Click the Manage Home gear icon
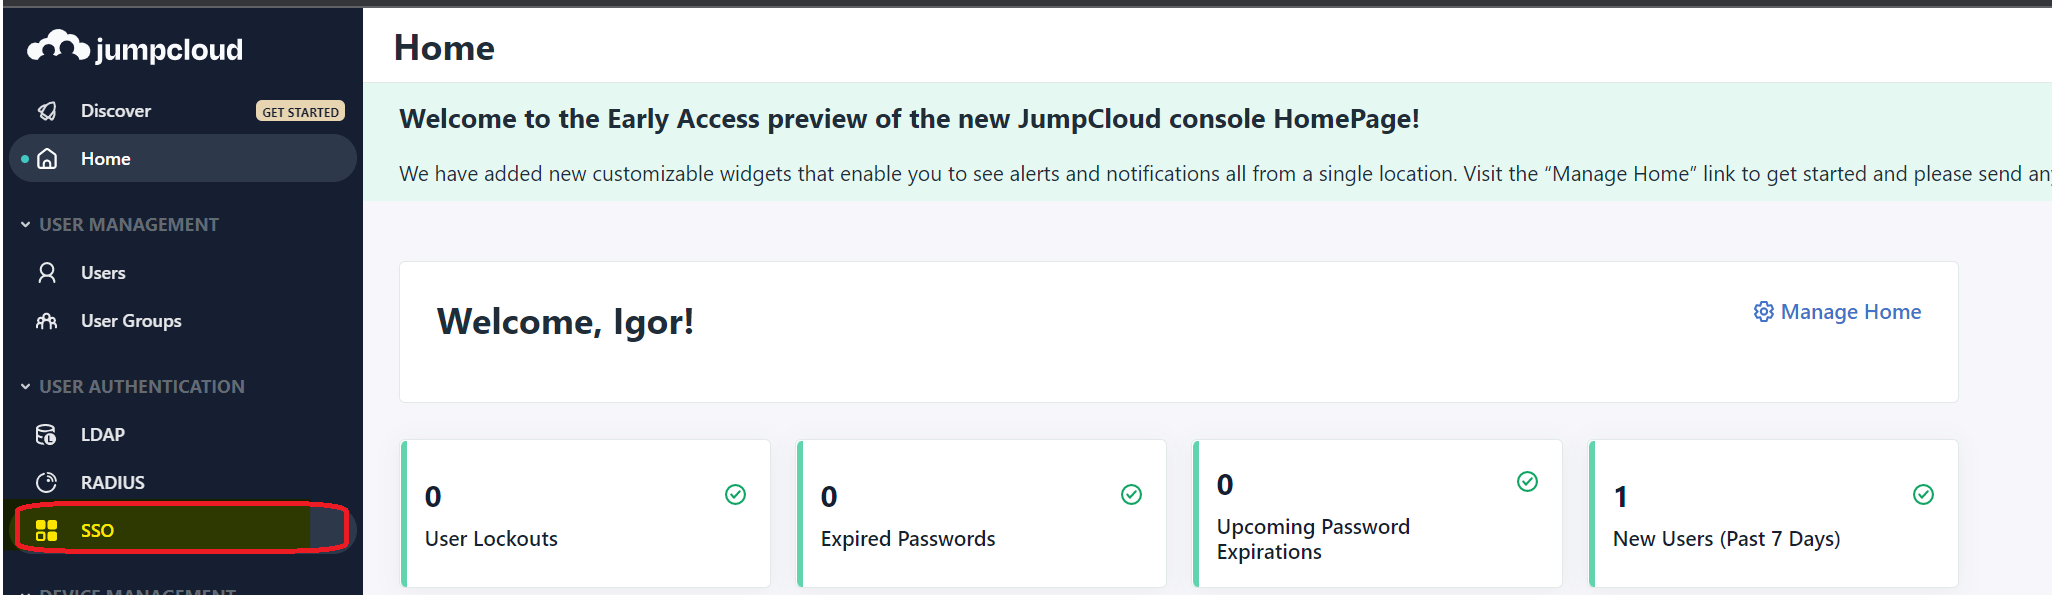2055x599 pixels. tap(1764, 312)
